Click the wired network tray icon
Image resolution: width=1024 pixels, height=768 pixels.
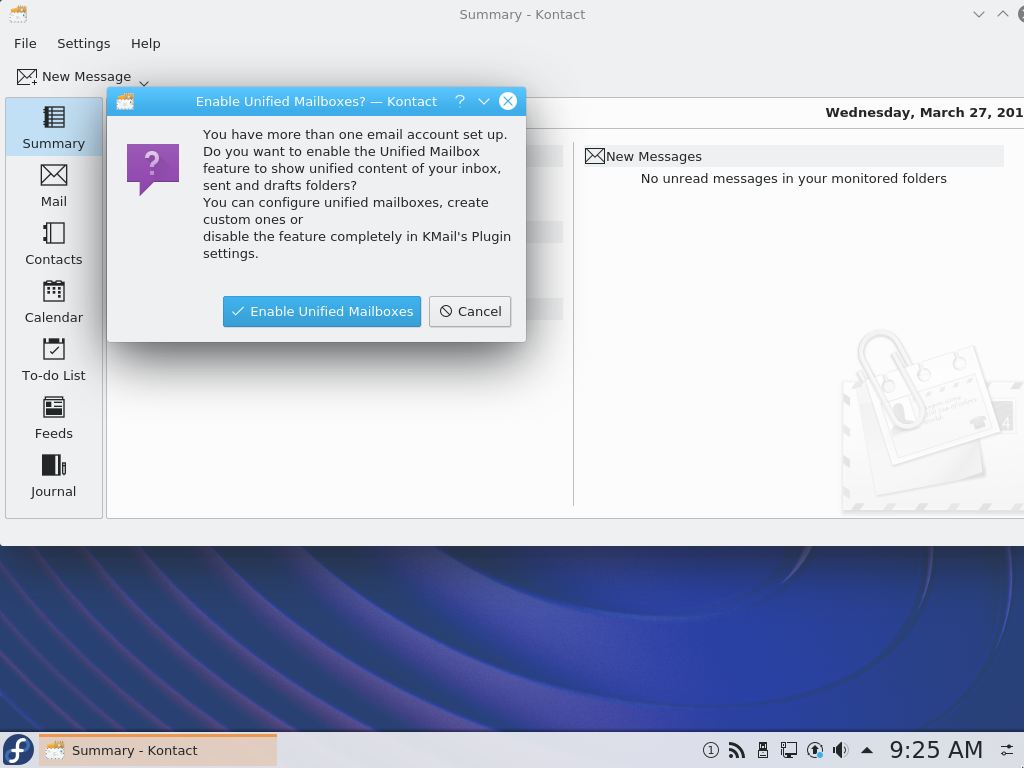click(x=789, y=750)
